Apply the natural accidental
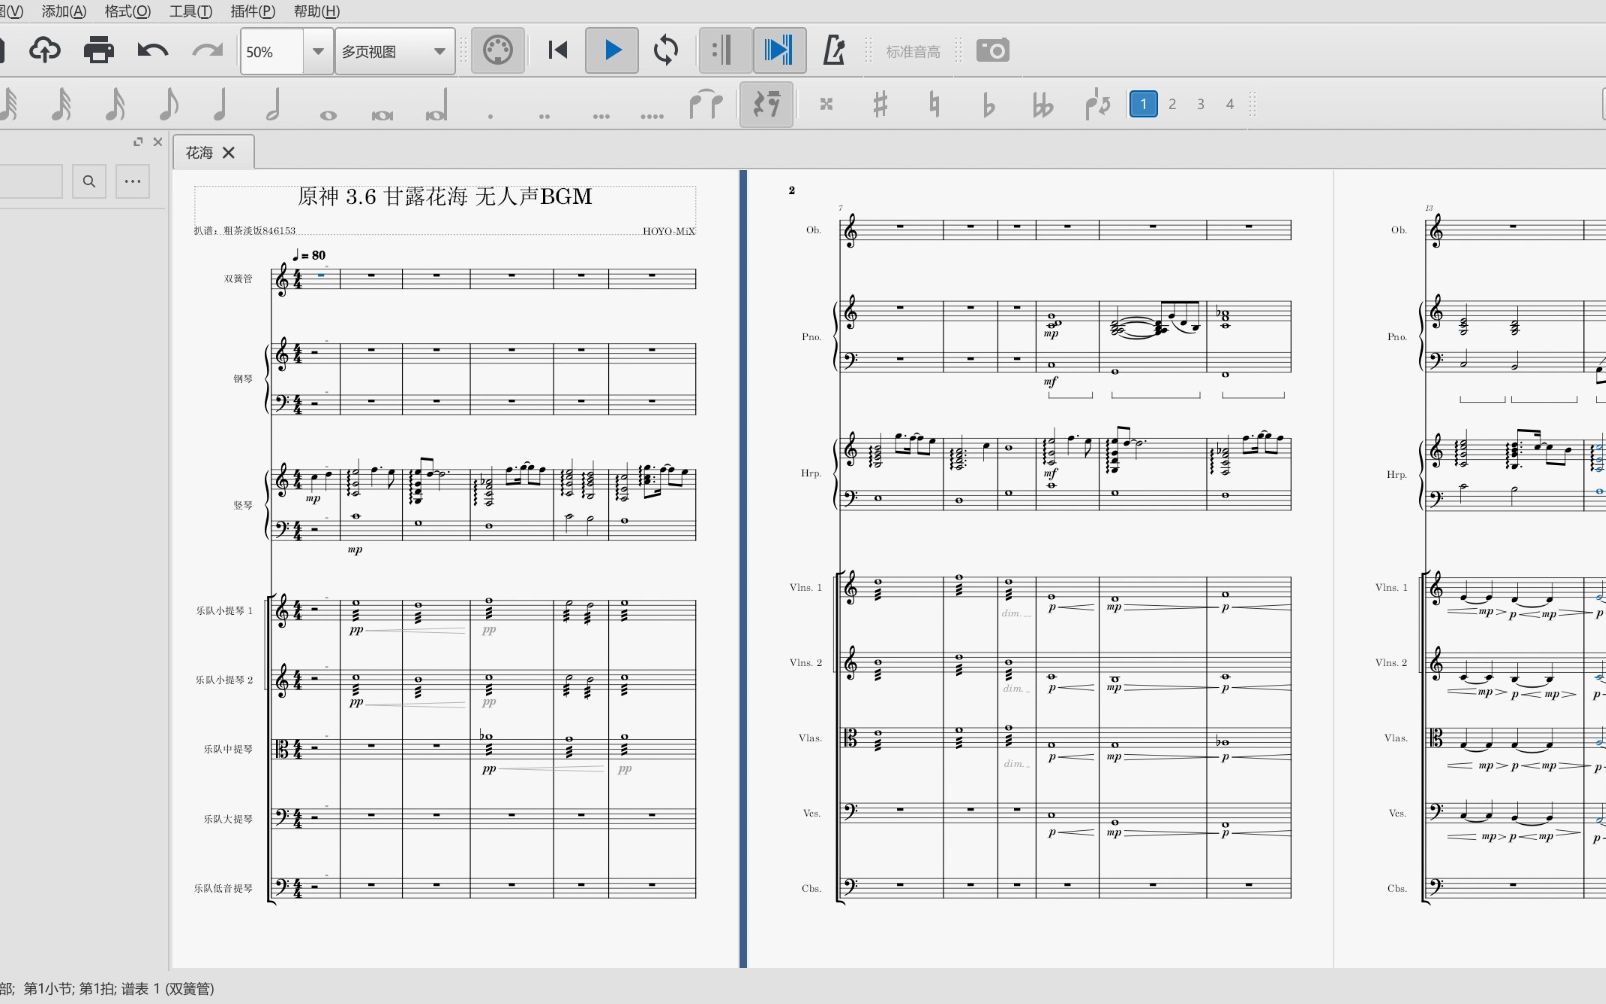This screenshot has width=1606, height=1004. [934, 104]
